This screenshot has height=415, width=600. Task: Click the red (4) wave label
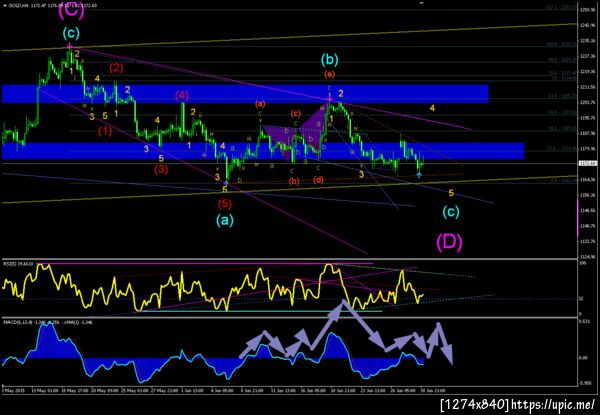click(182, 96)
